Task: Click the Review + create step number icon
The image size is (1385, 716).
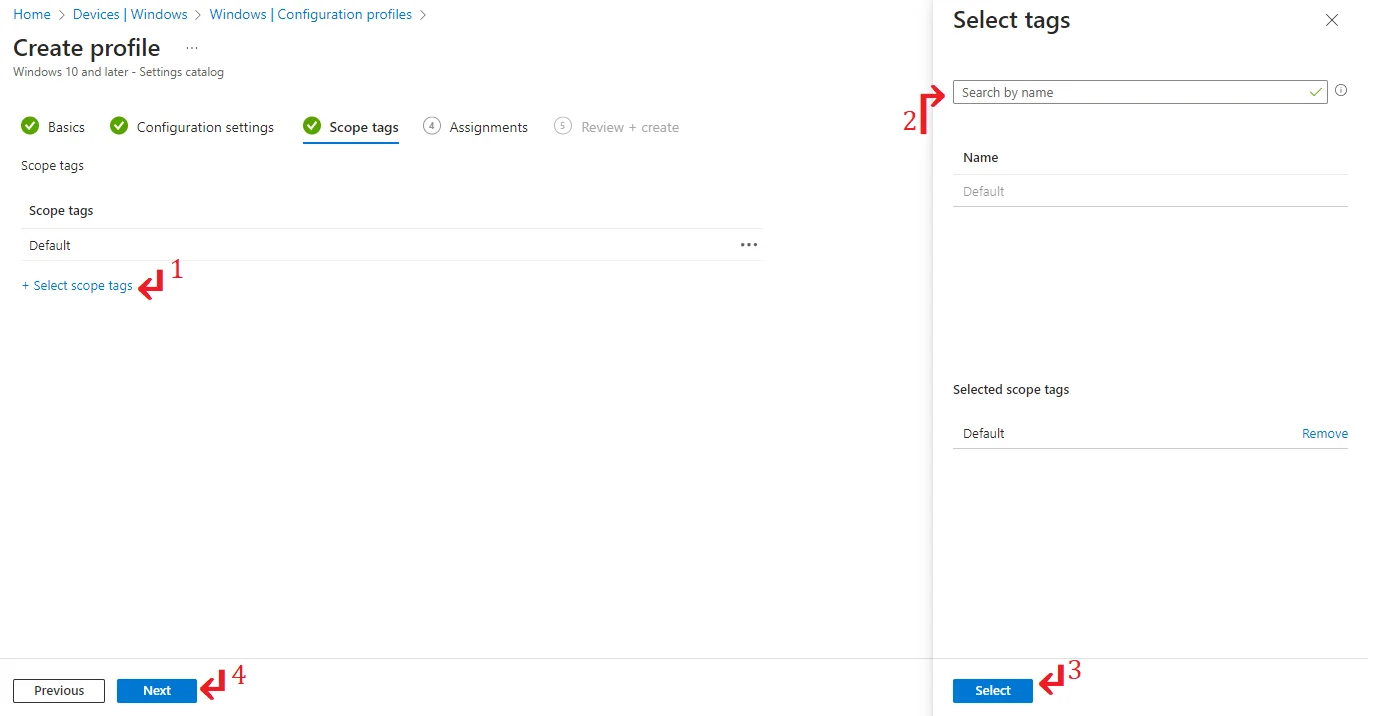Action: click(563, 126)
